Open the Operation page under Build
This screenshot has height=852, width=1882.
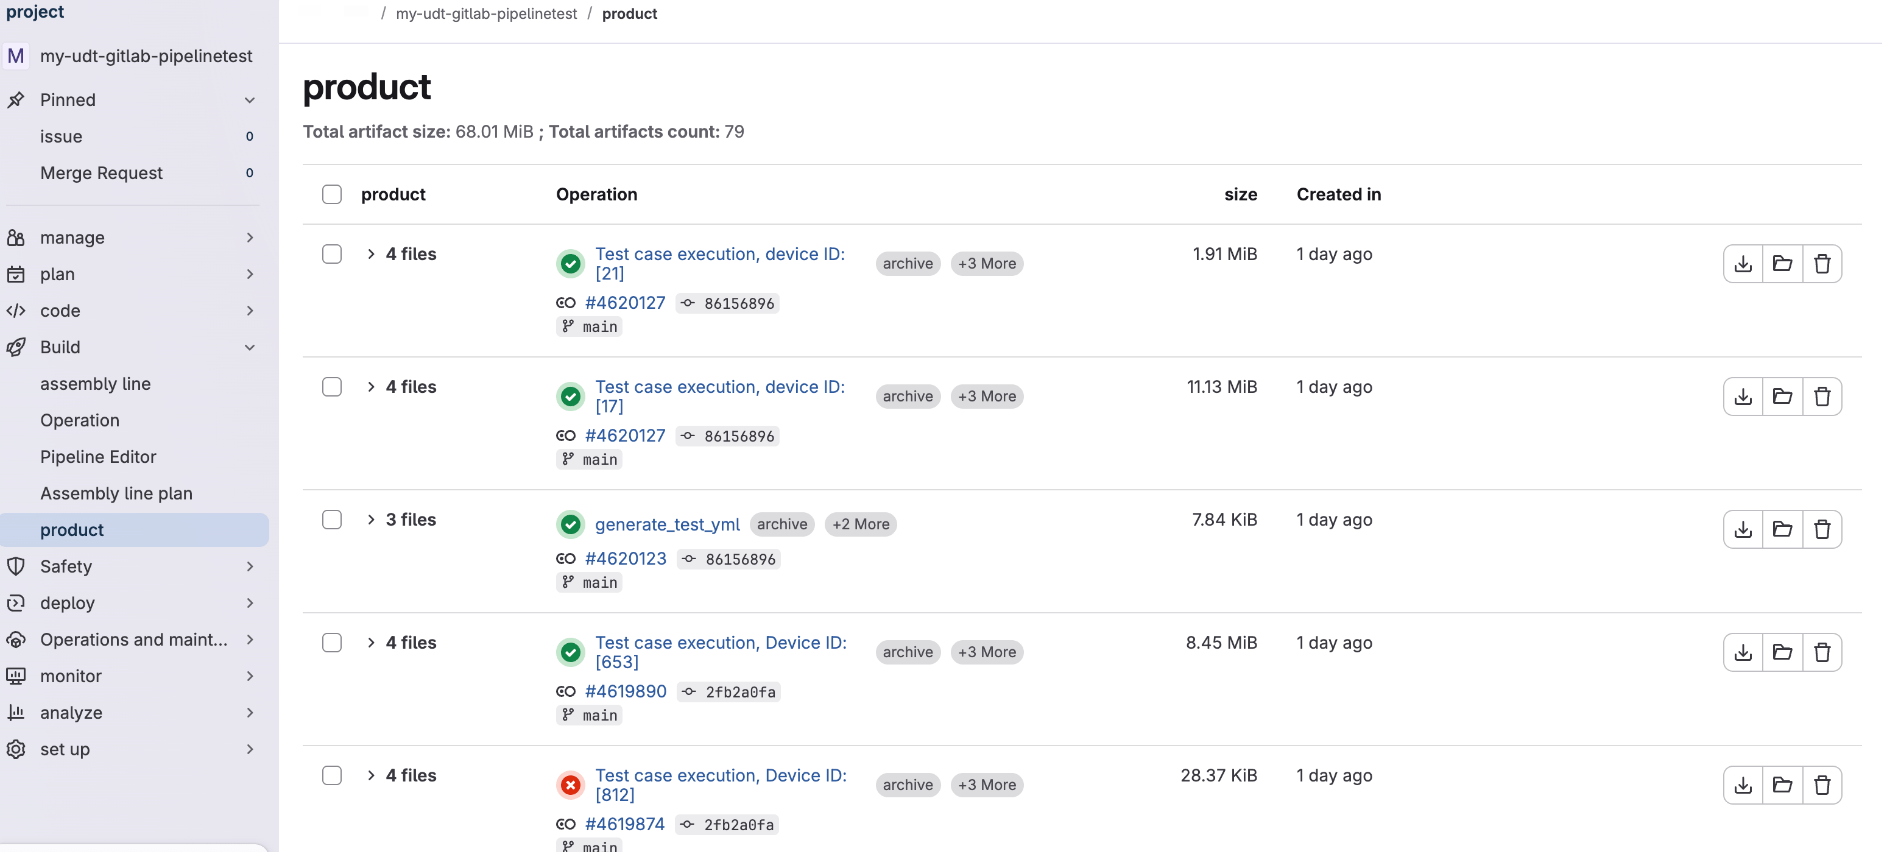coord(80,420)
